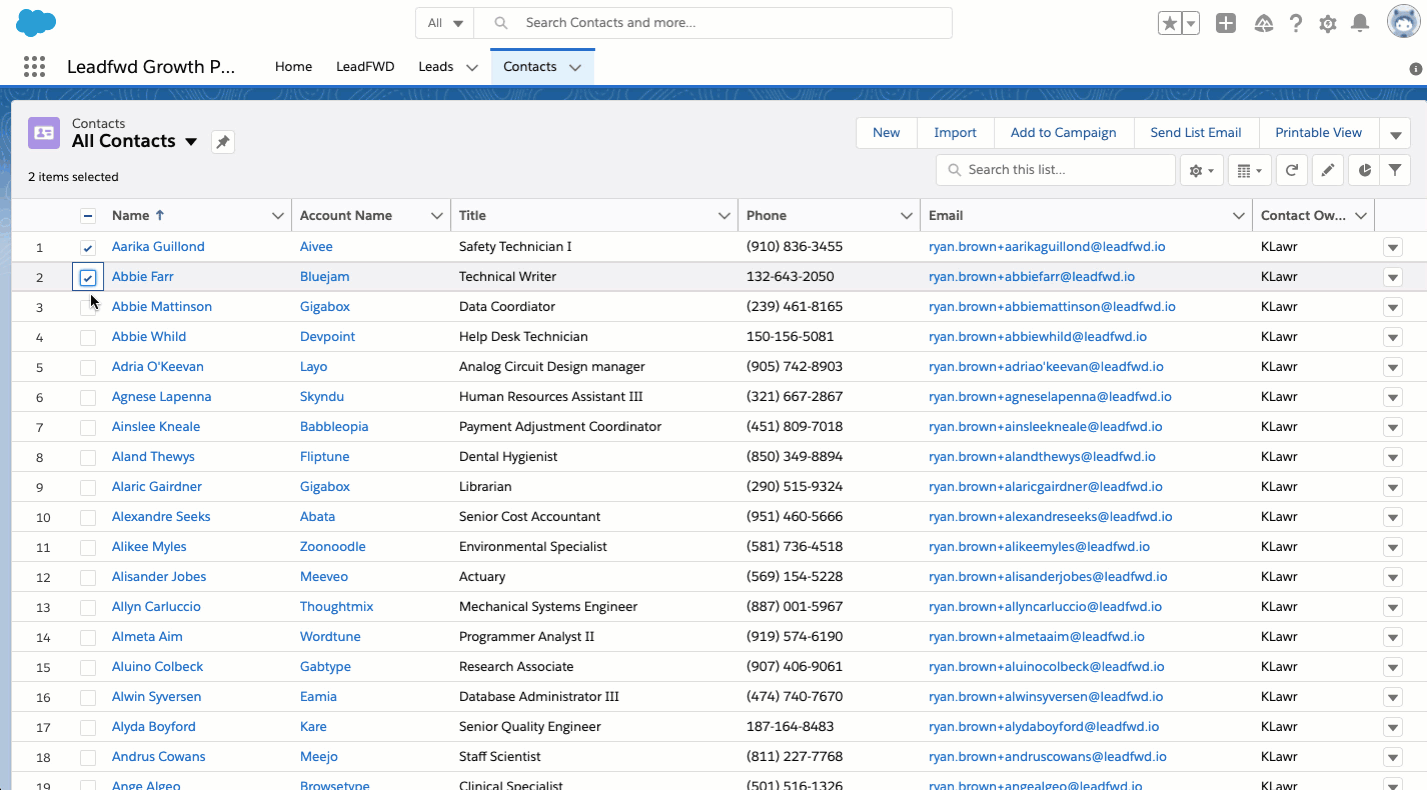Open the Global Actions plus icon
1427x790 pixels.
point(1226,24)
